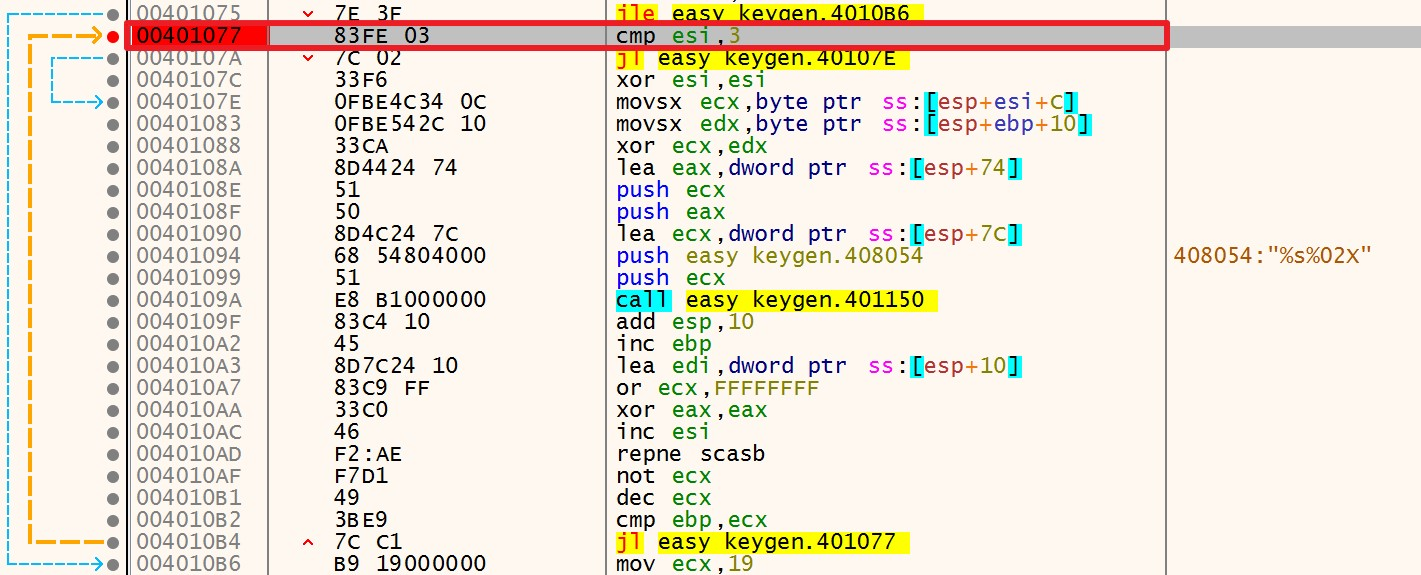The image size is (1421, 575).
Task: Set breakpoint bullet beside address 0040107E
Action: click(x=113, y=102)
